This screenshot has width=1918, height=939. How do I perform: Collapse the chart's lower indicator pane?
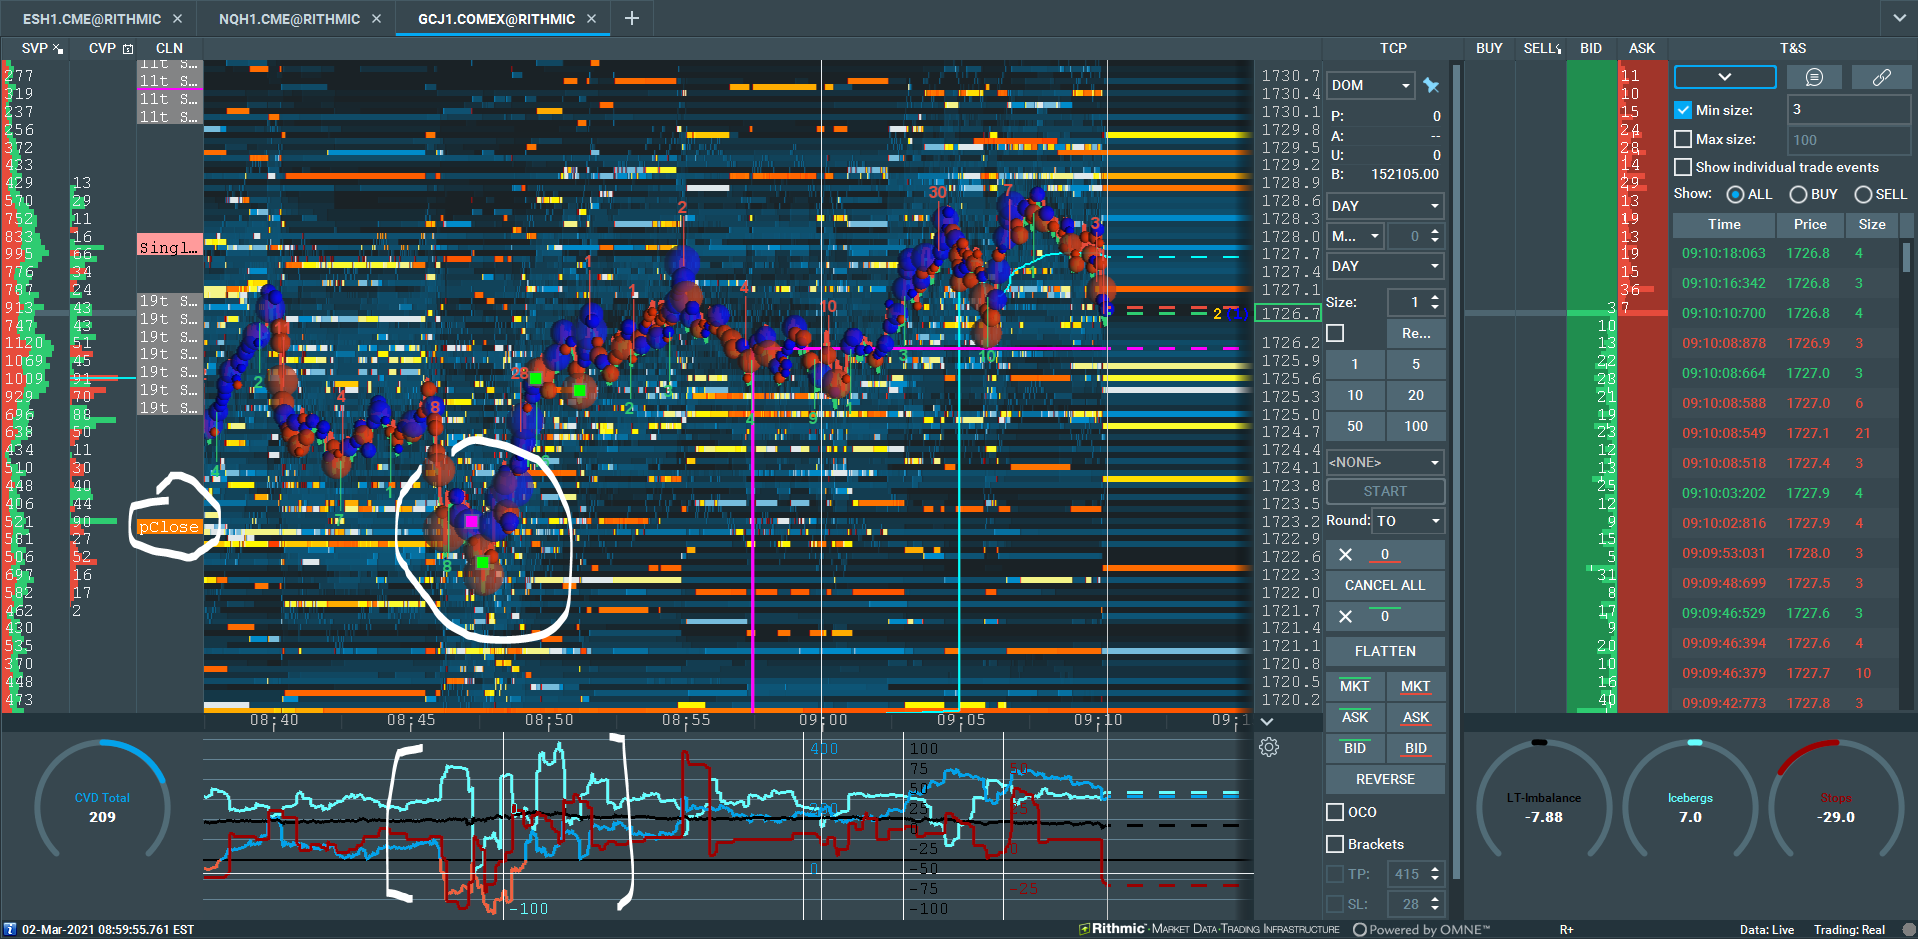(1267, 721)
